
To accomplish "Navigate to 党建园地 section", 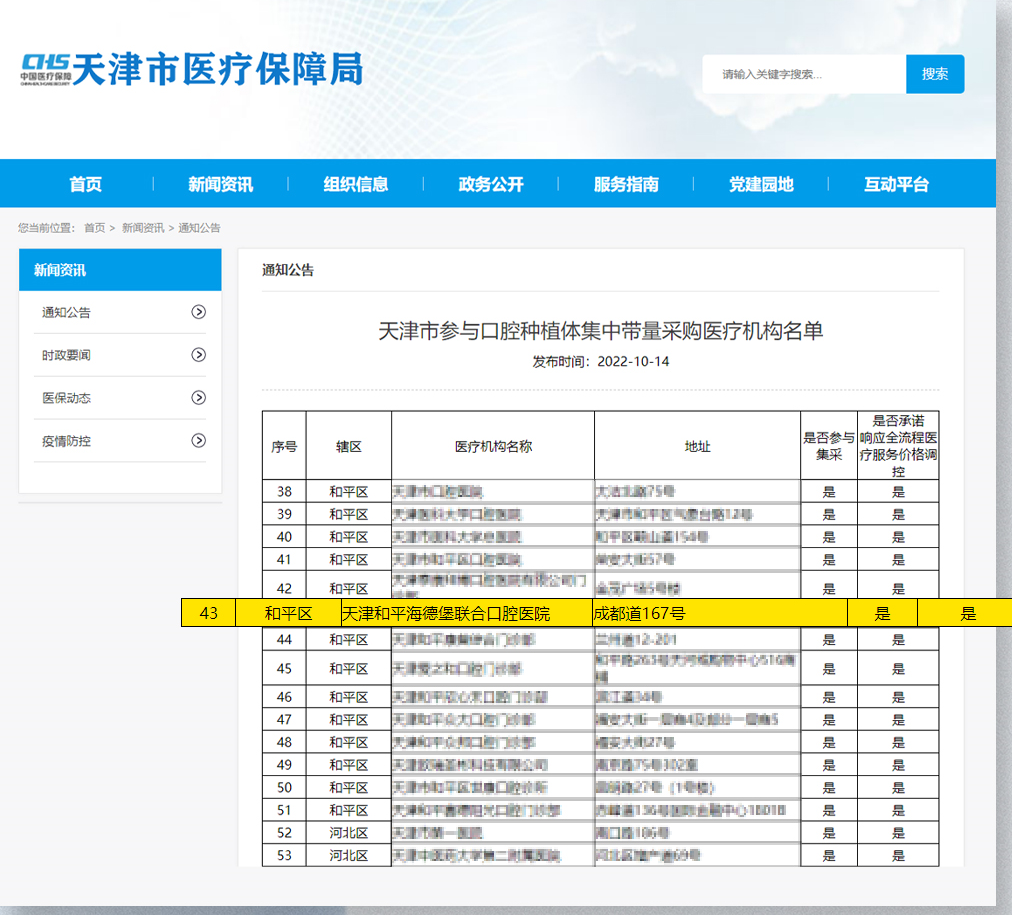I will [x=761, y=184].
